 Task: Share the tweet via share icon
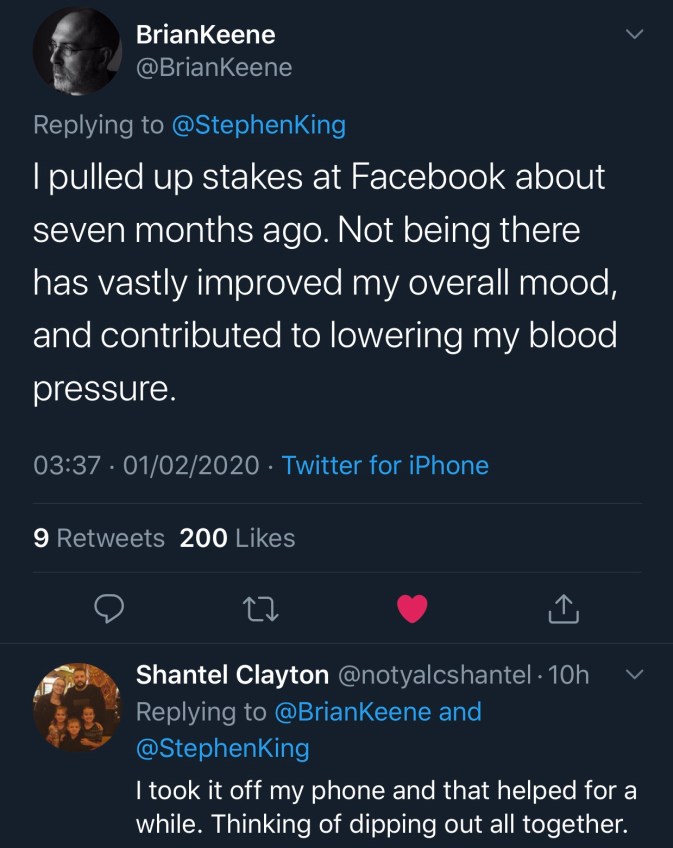coord(564,607)
